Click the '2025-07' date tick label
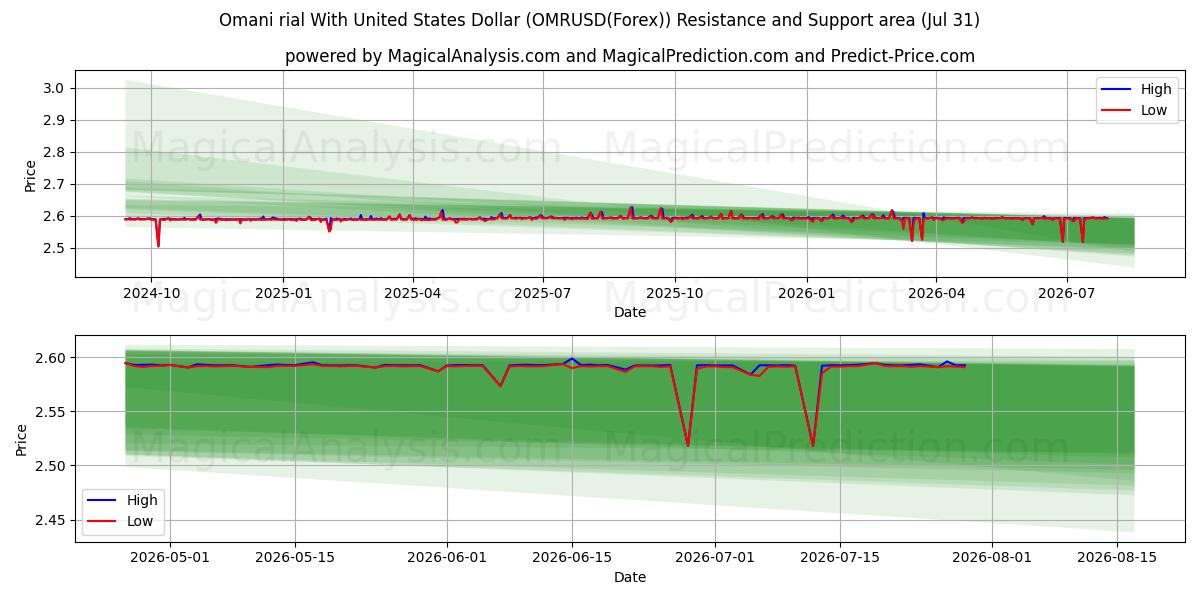 click(543, 294)
